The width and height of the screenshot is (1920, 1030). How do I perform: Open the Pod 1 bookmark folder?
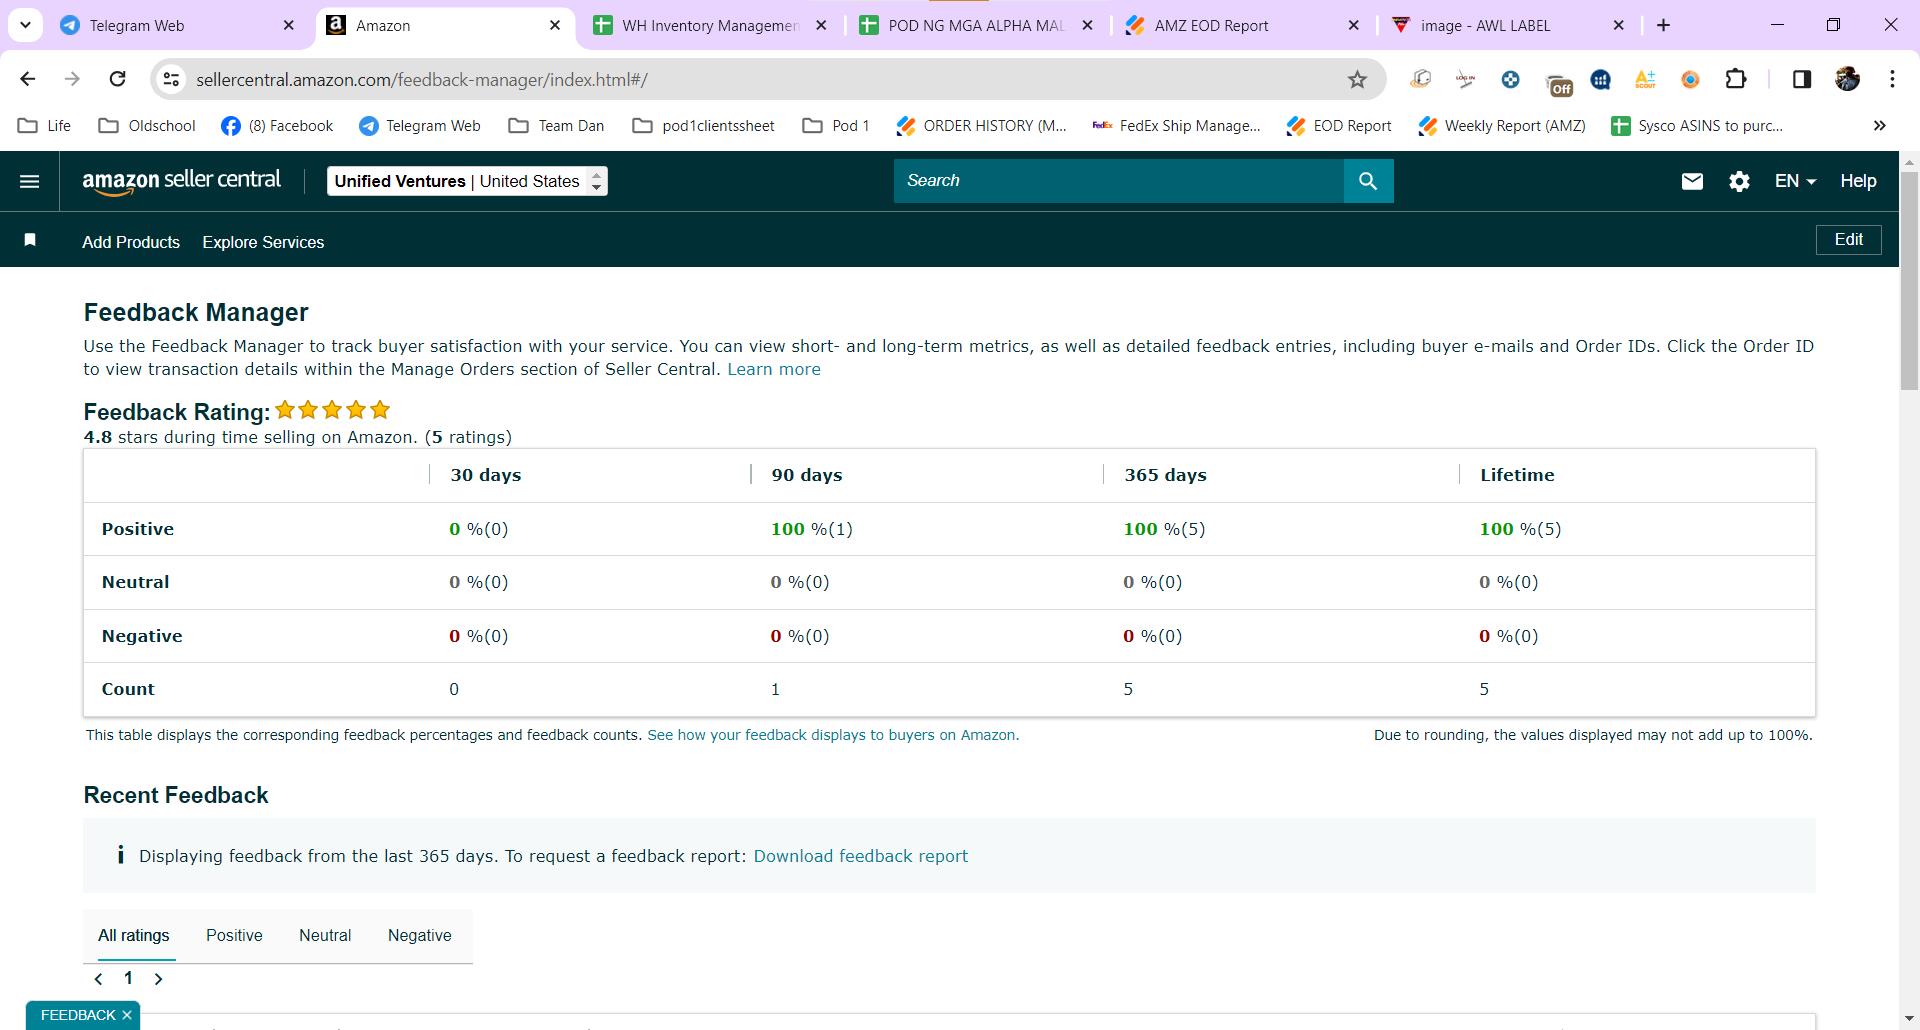836,125
